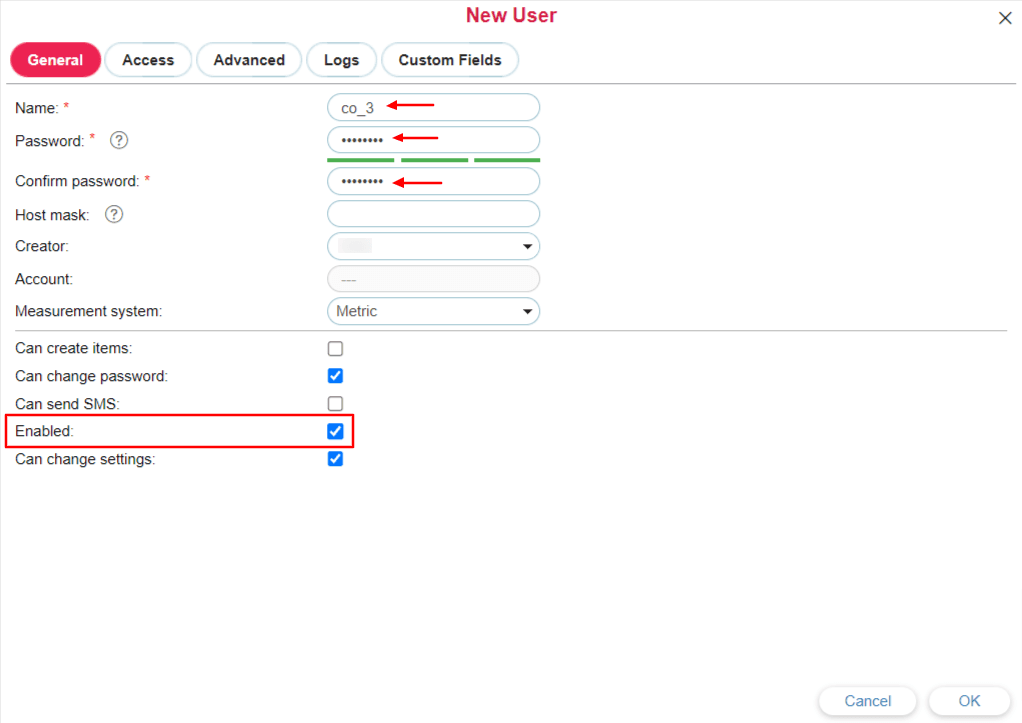Screen dimensions: 1022x723
Task: Uncheck the Can change password checkbox
Action: pos(336,376)
